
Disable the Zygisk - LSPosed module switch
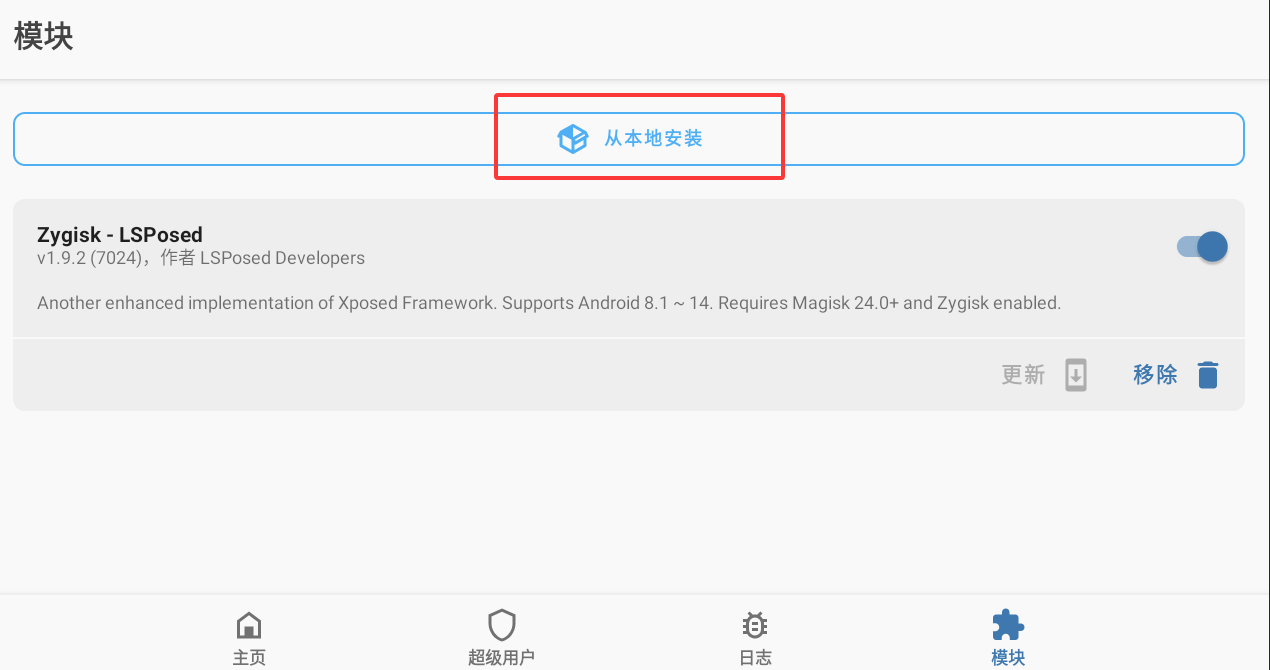(1202, 247)
